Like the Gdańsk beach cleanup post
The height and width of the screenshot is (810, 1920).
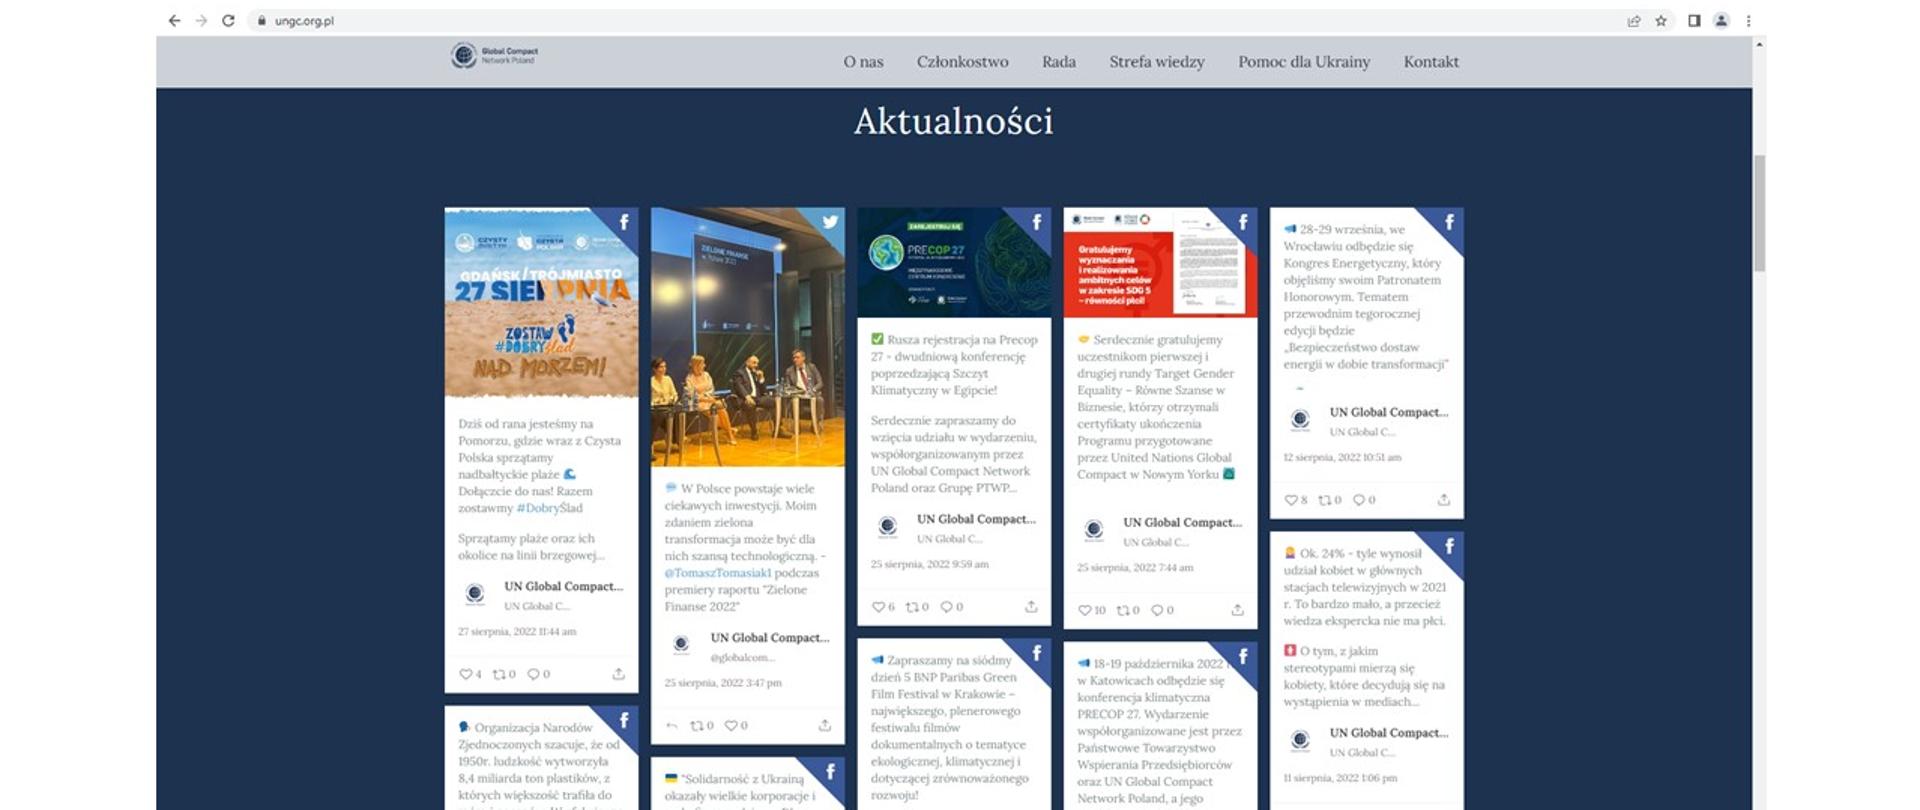pyautogui.click(x=465, y=674)
